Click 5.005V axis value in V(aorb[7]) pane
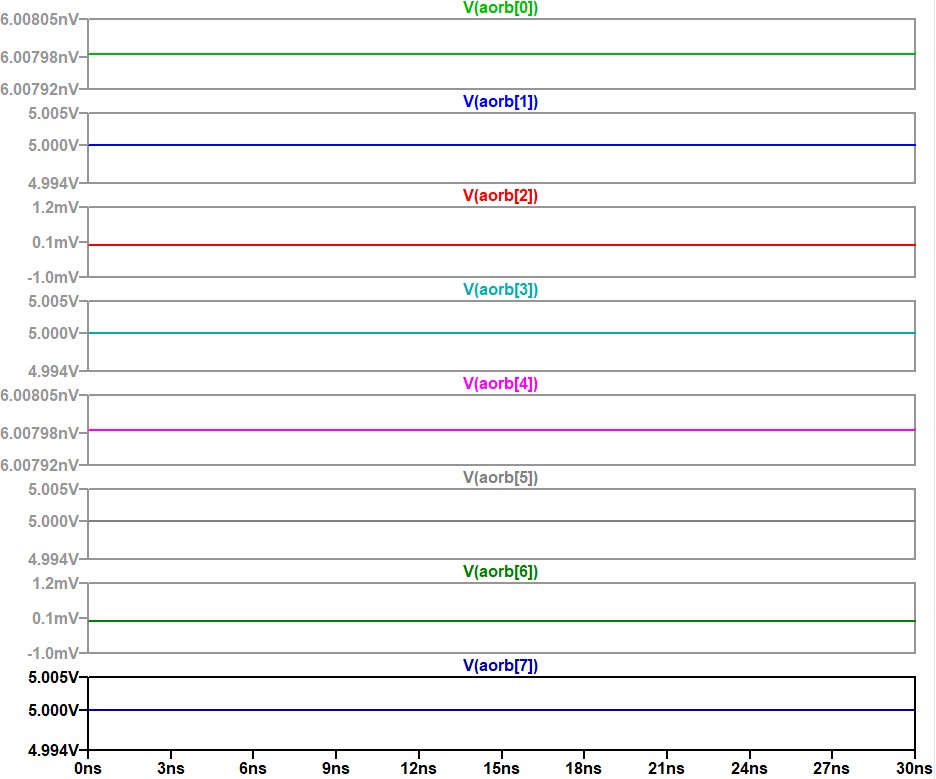This screenshot has width=936, height=779. point(53,678)
